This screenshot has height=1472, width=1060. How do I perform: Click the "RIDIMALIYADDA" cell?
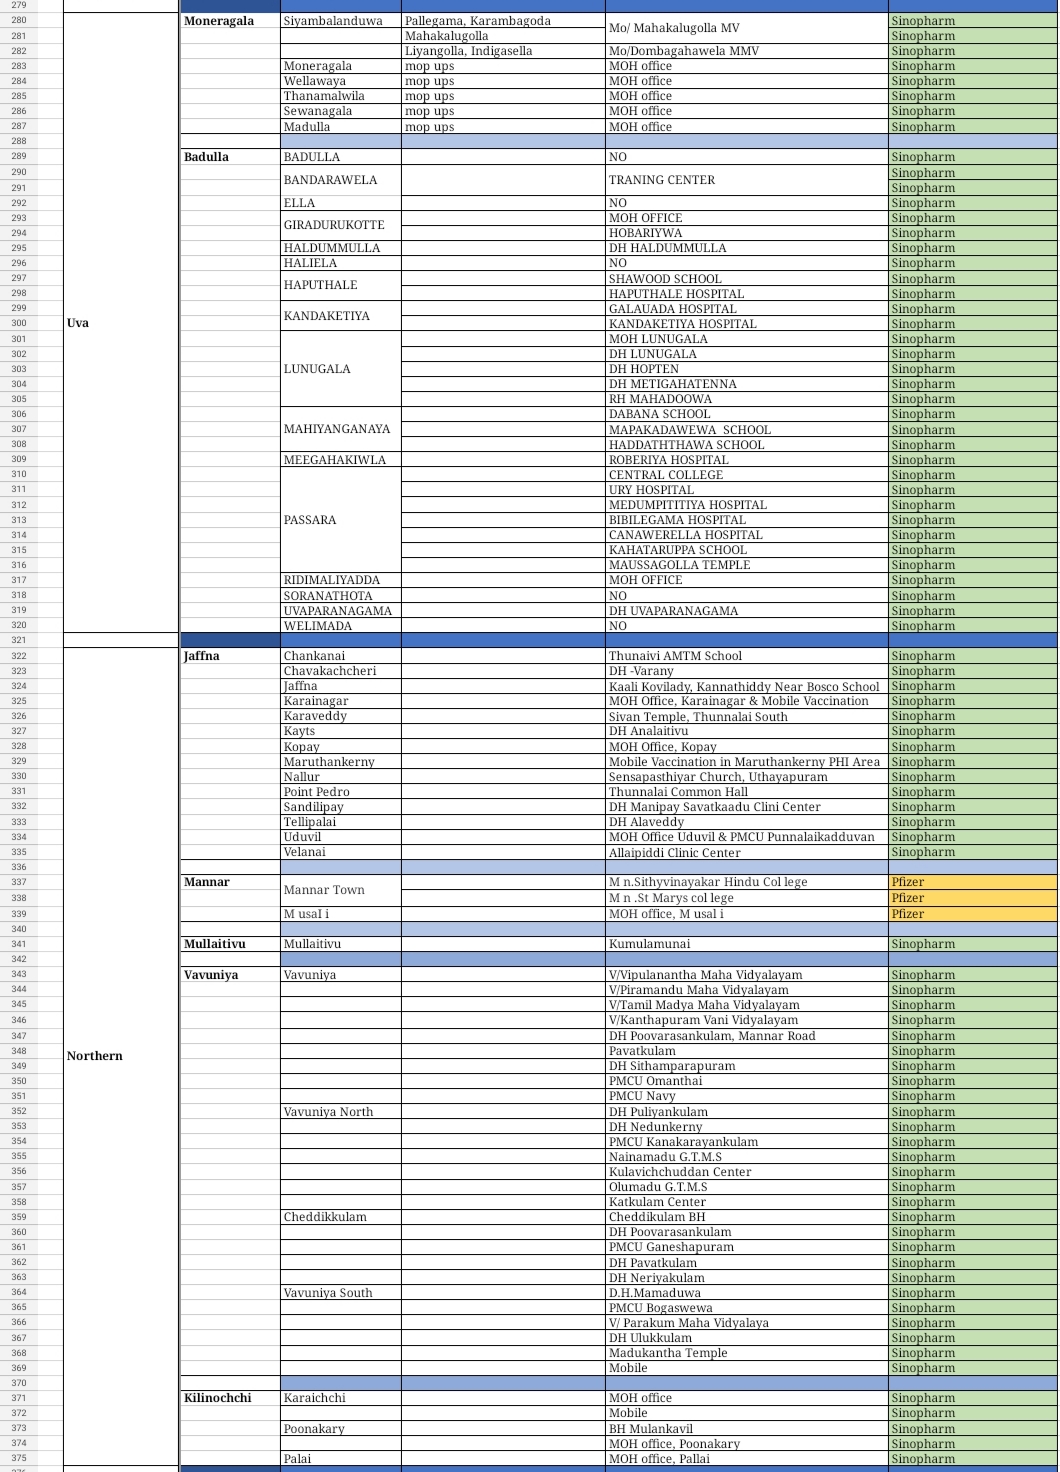(340, 580)
